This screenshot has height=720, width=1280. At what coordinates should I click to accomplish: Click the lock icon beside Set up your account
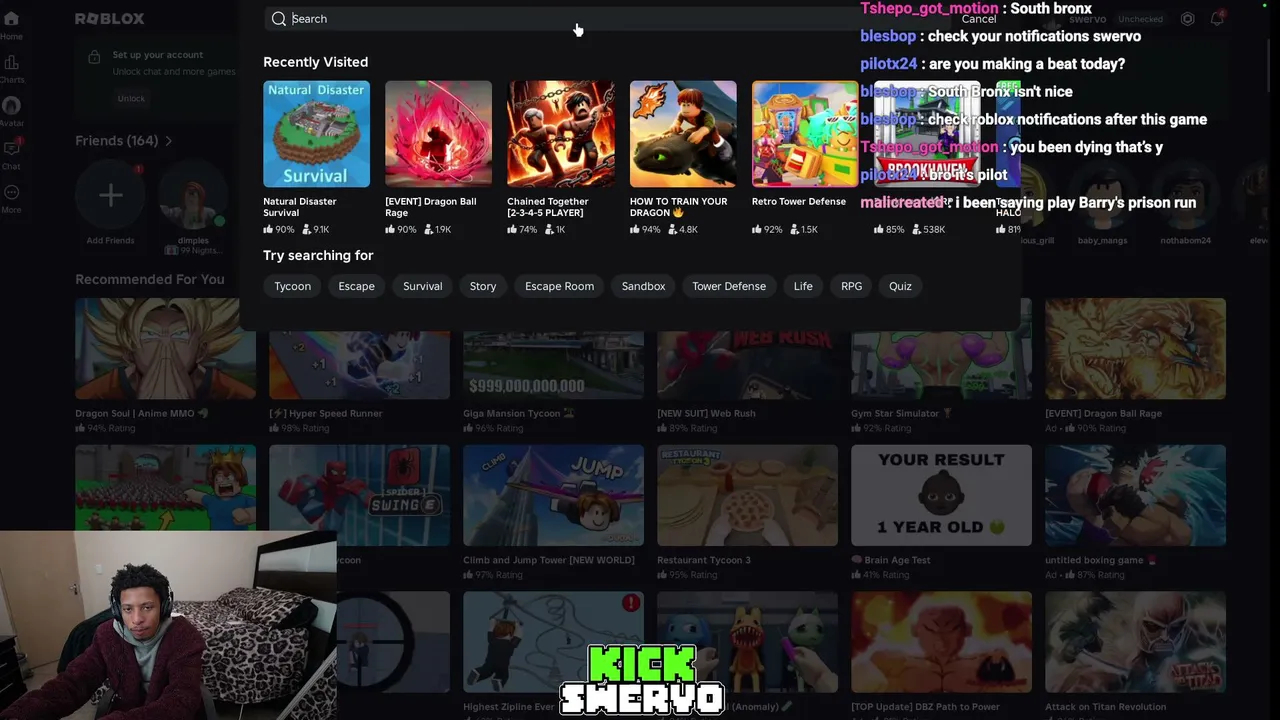tap(94, 57)
